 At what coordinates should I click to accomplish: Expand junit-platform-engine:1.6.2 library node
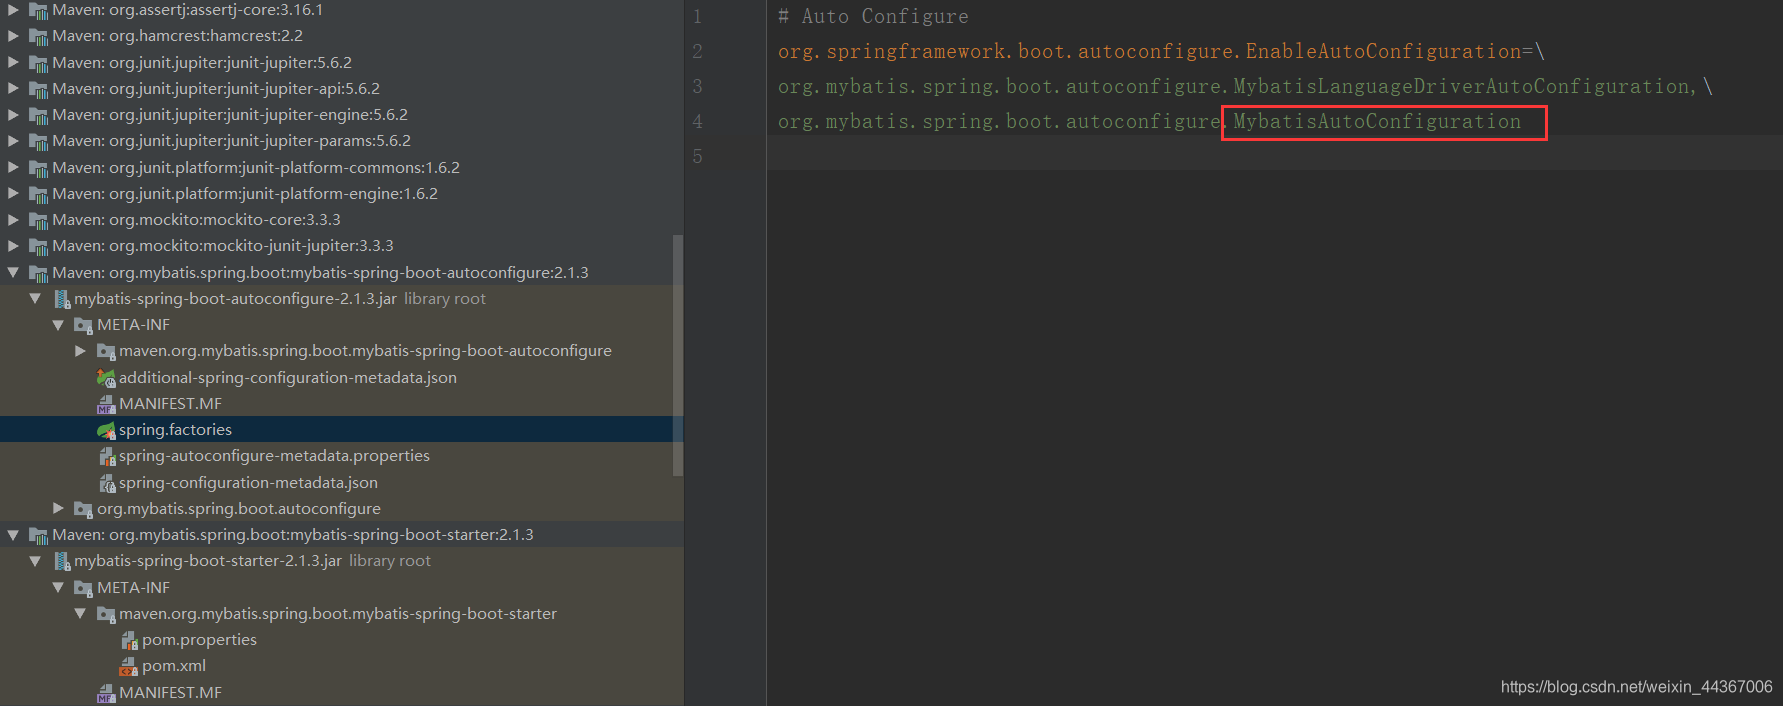click(13, 193)
